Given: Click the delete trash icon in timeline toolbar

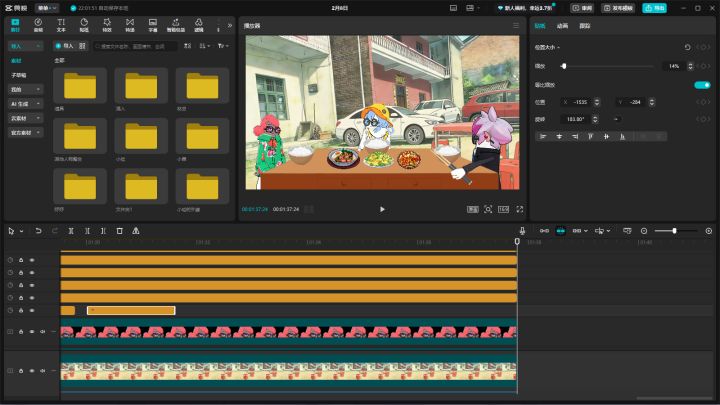Looking at the screenshot, I should point(119,230).
